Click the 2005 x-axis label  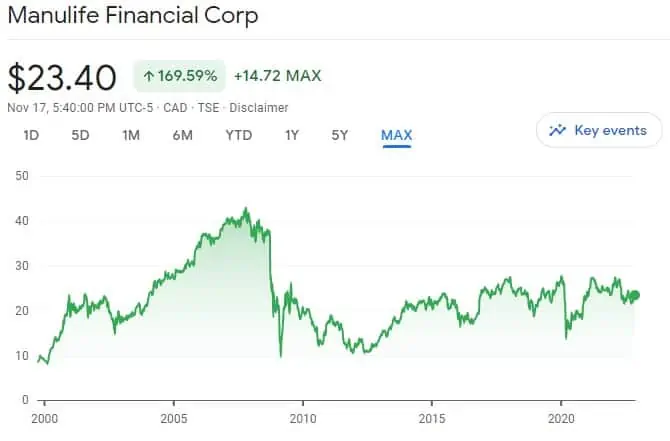[x=174, y=418]
